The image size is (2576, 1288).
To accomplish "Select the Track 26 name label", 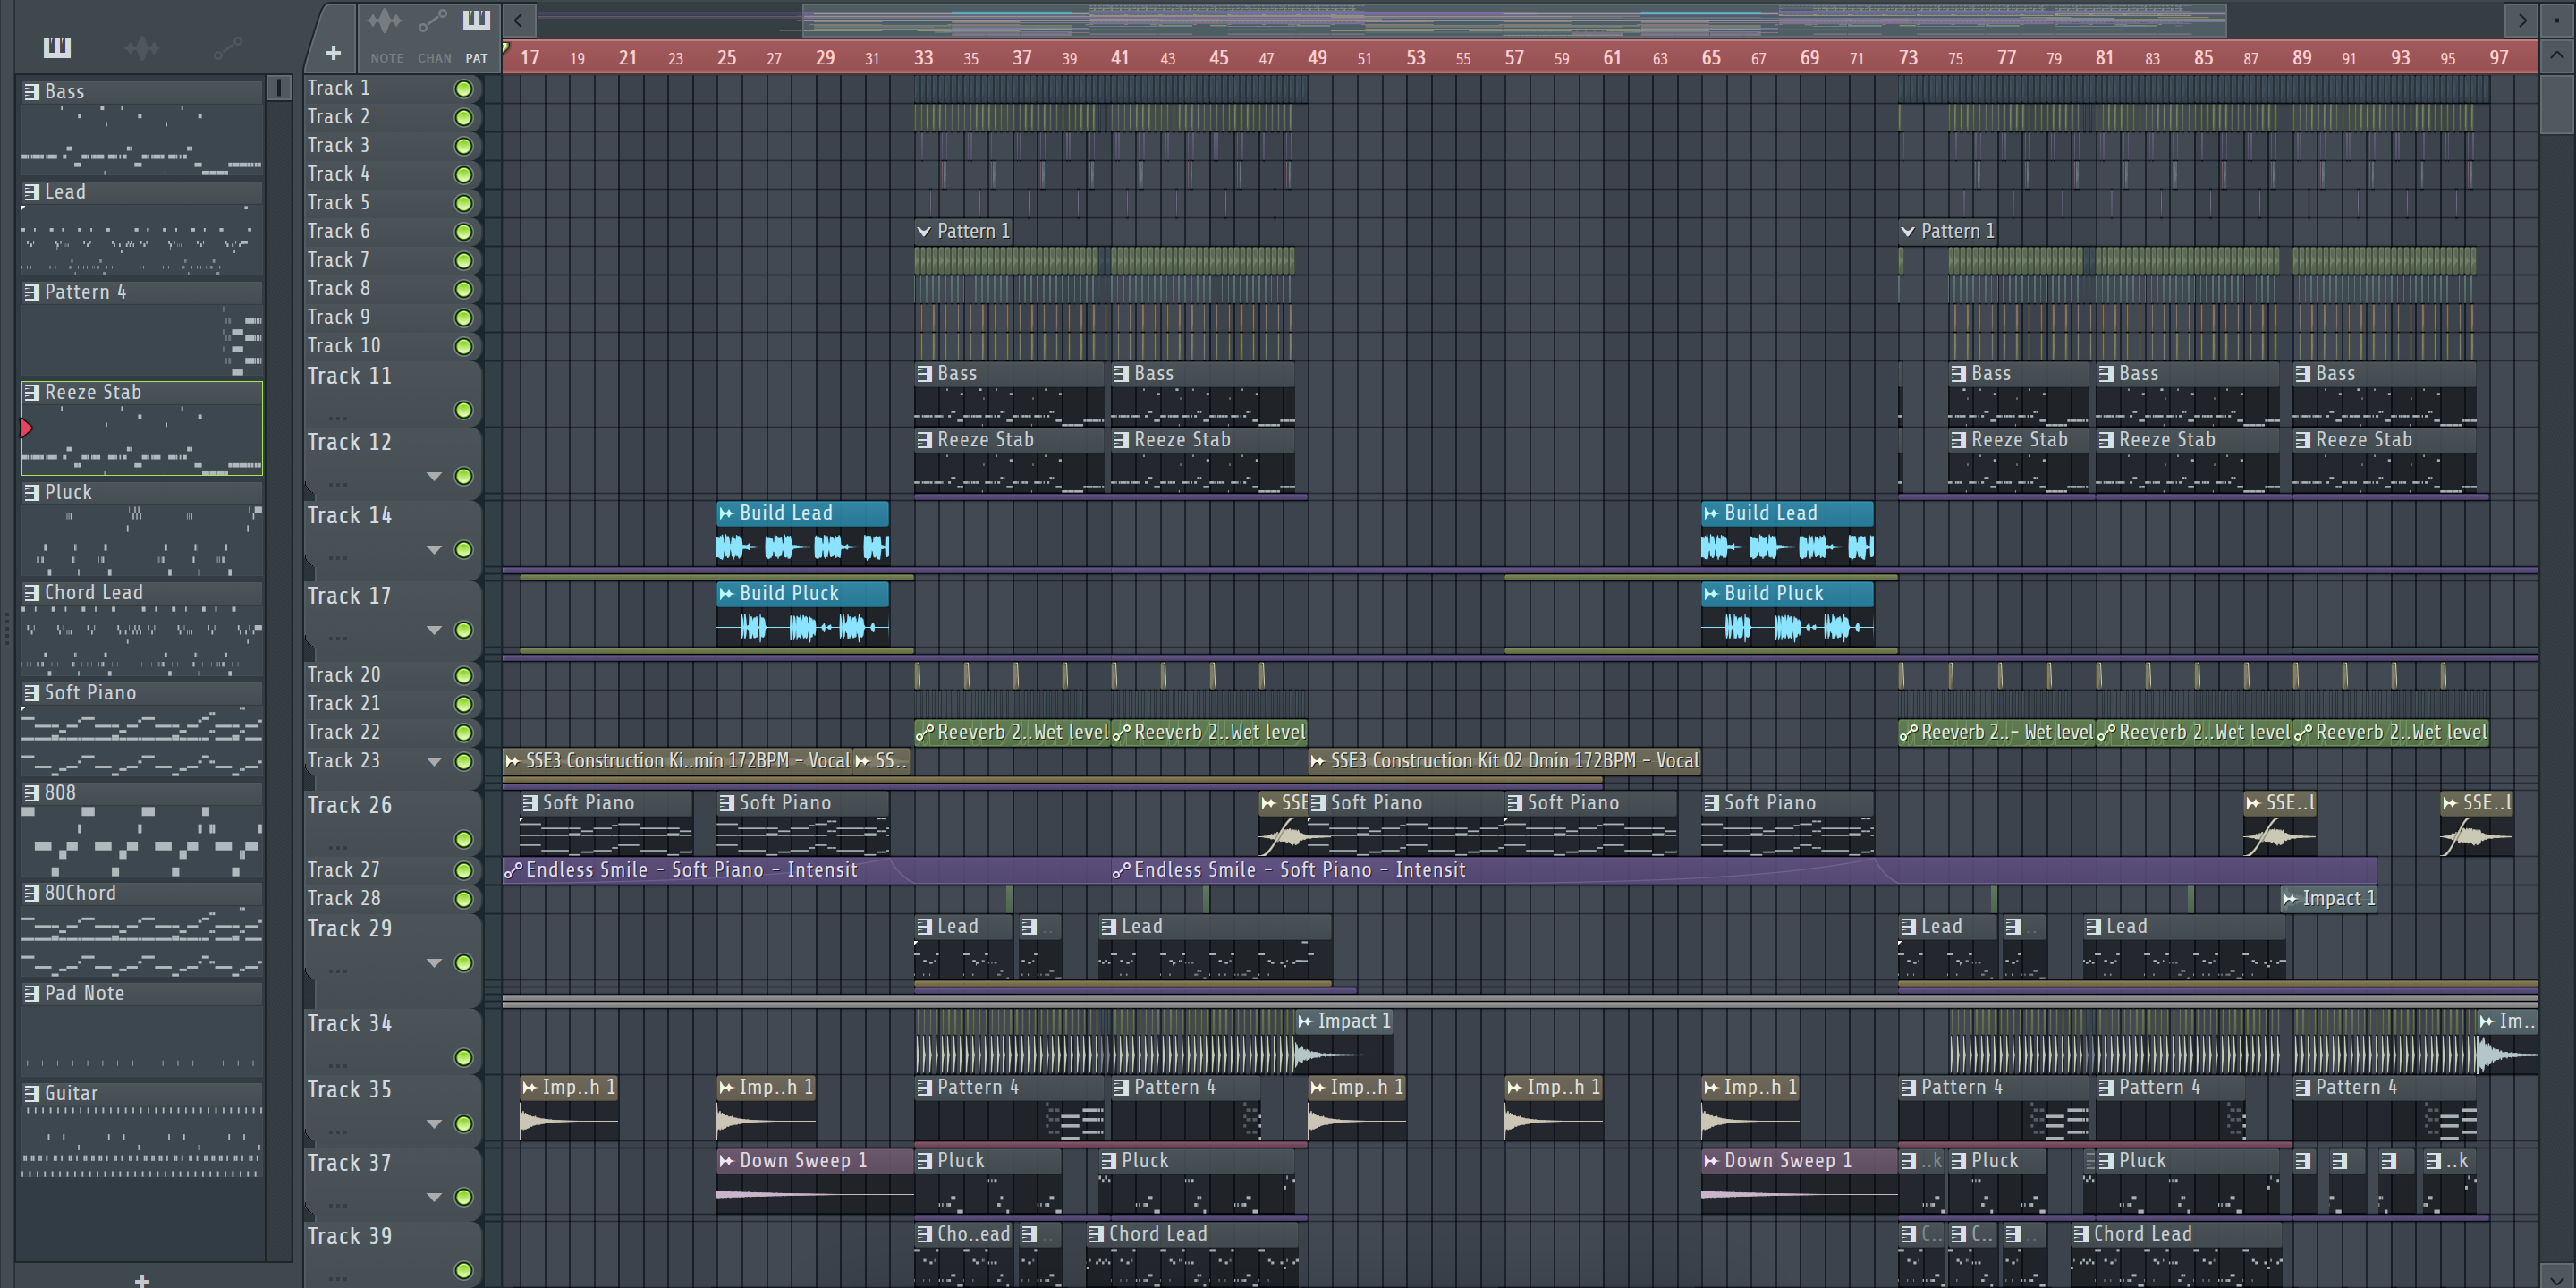I will coord(350,806).
